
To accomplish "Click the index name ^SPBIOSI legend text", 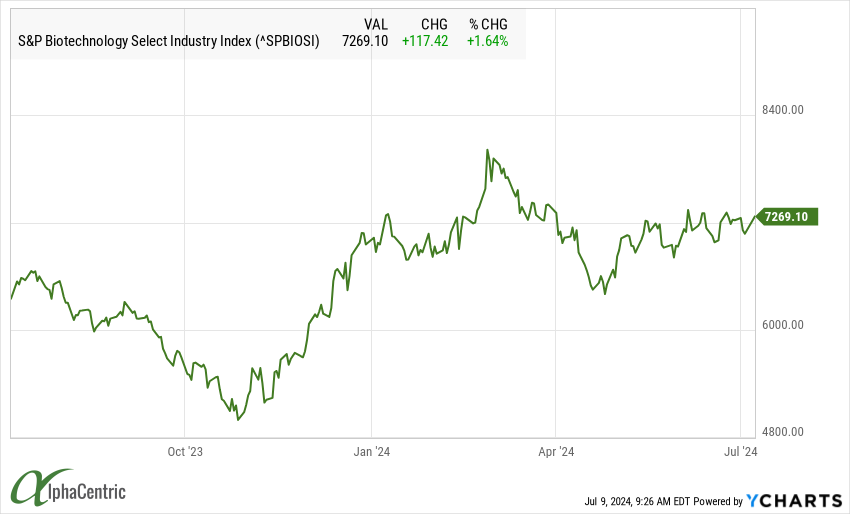I will [169, 41].
